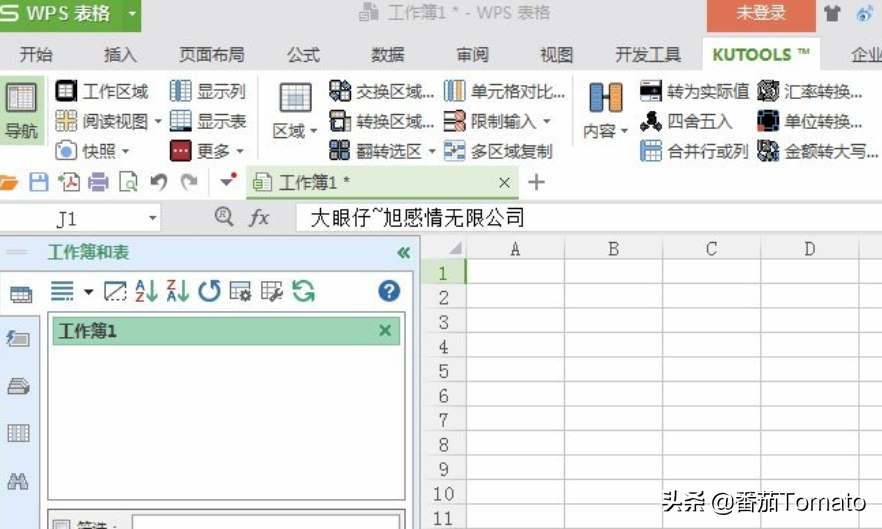Open the Name Box dropdown arrow
The width and height of the screenshot is (882, 529).
click(x=152, y=218)
